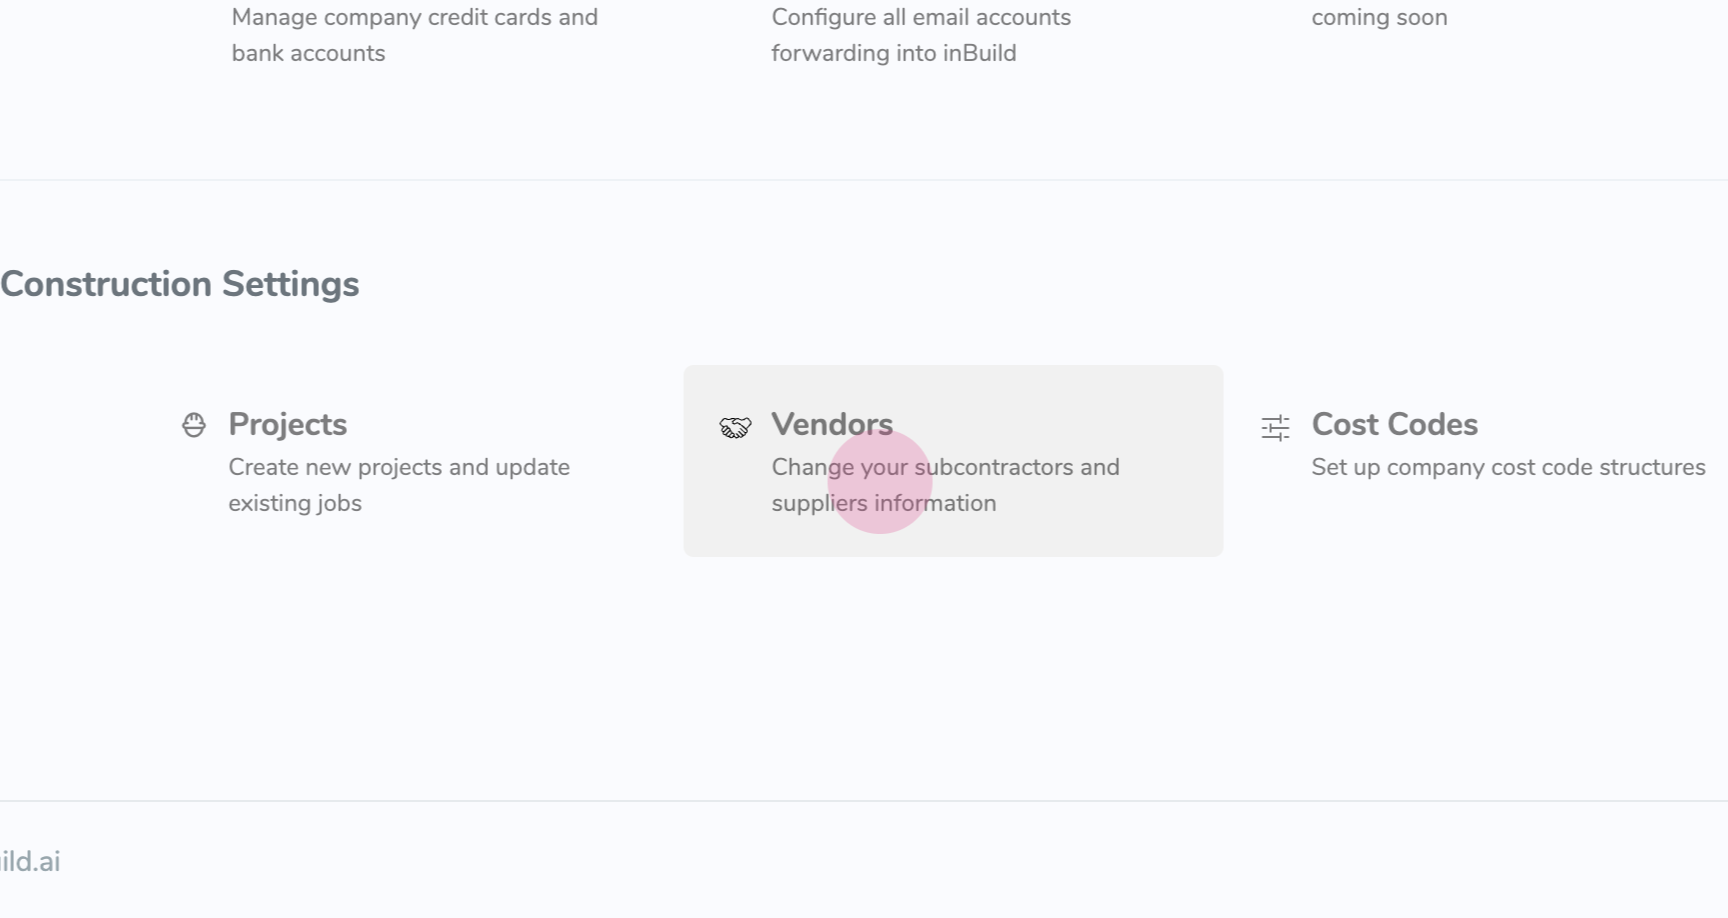
Task: Click 'bank accounts' text in top description
Action: [x=308, y=53]
